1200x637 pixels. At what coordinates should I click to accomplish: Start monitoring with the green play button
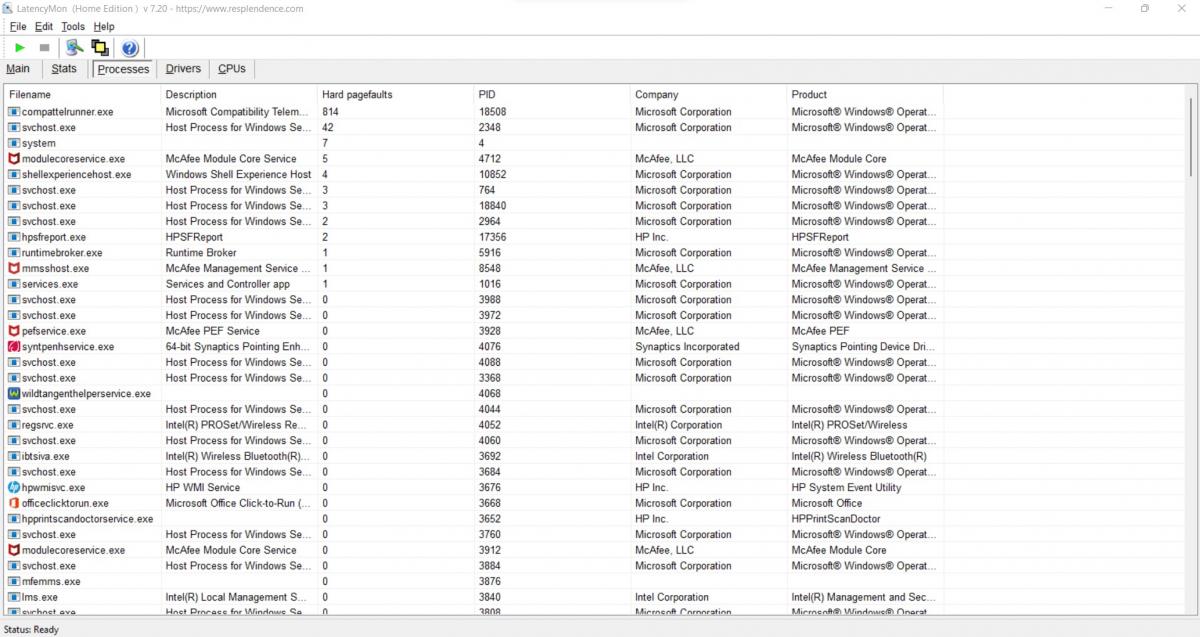click(x=20, y=47)
